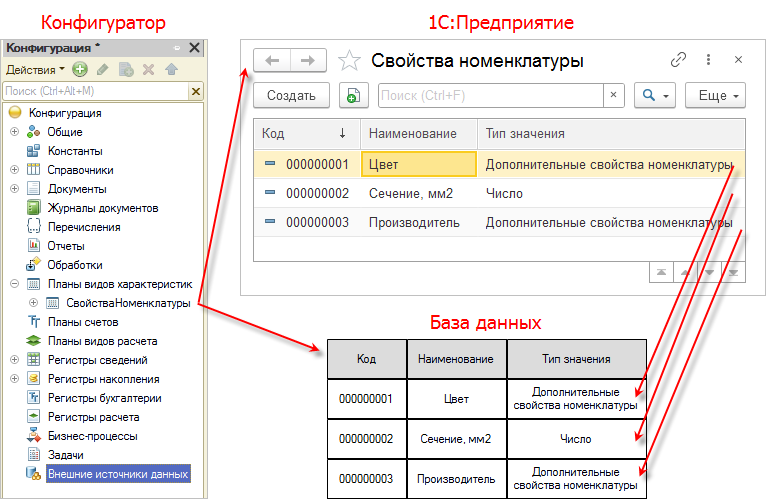Expand the Общие tree node
Screen dimensions: 766x499
coord(15,131)
